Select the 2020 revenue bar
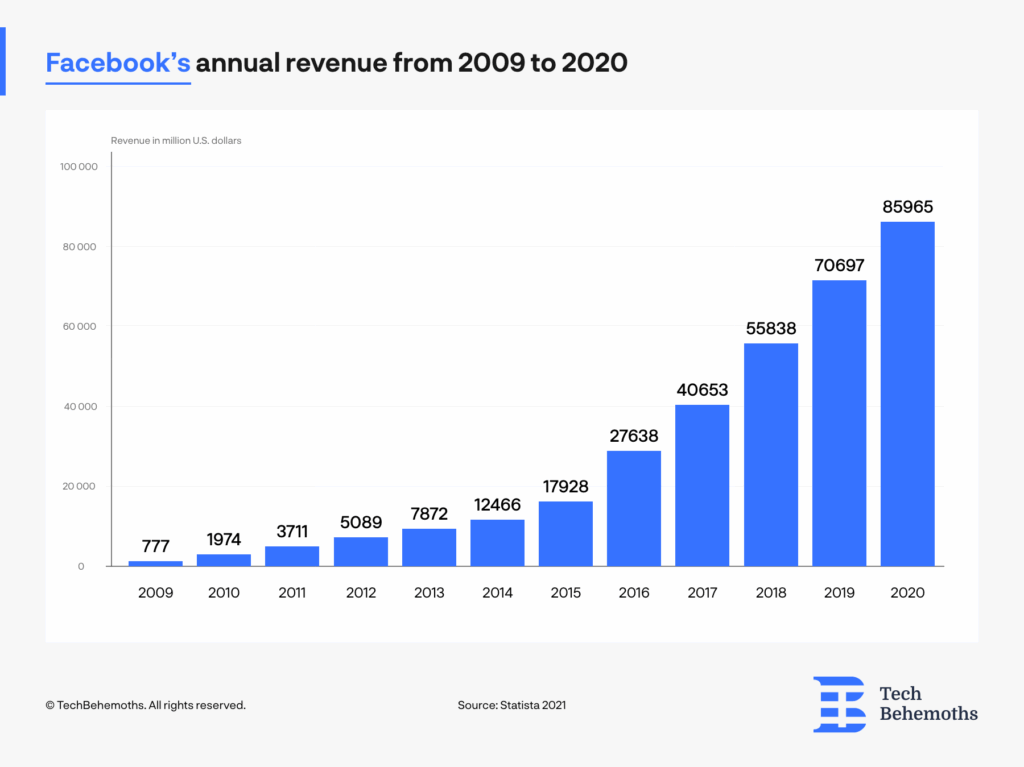Viewport: 1024px width, 767px height. [907, 394]
